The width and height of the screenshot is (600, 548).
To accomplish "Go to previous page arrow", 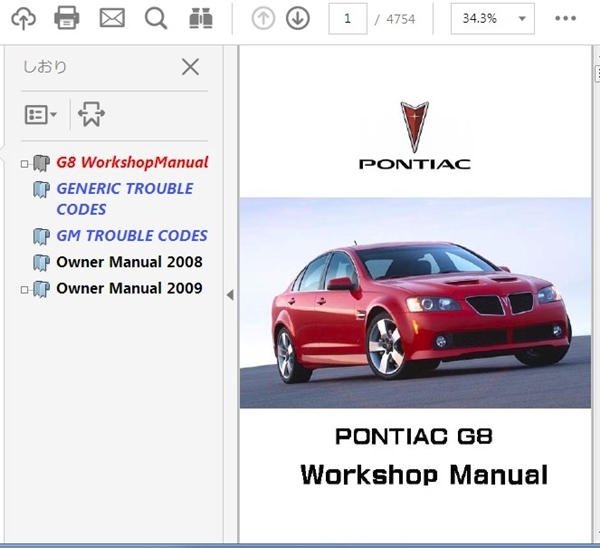I will click(x=263, y=18).
